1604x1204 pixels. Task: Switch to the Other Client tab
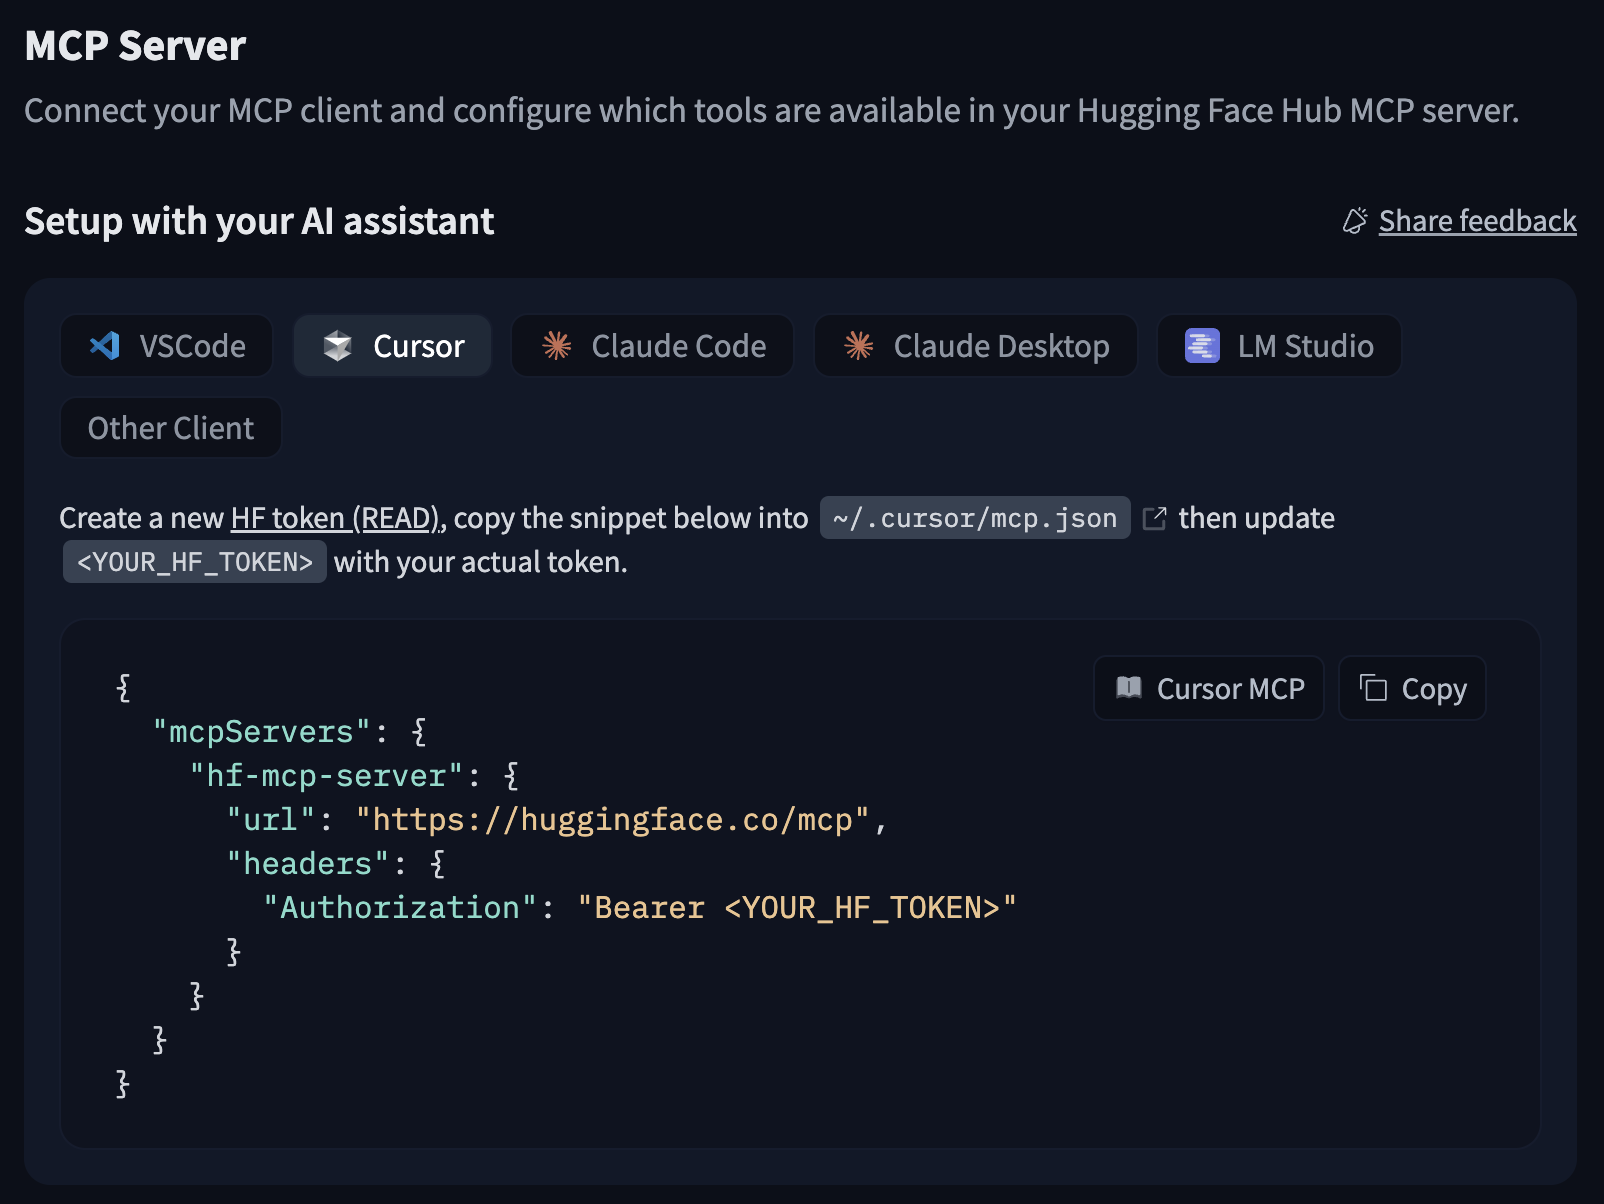171,428
